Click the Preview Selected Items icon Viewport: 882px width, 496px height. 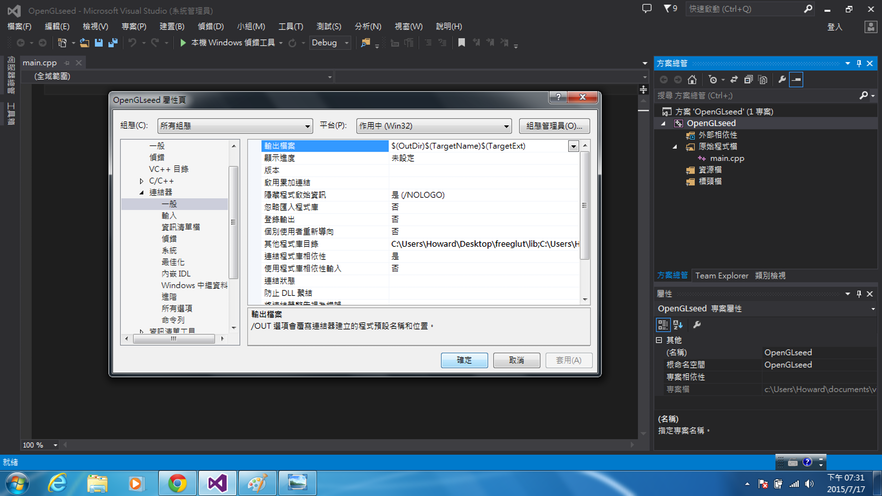pos(796,80)
